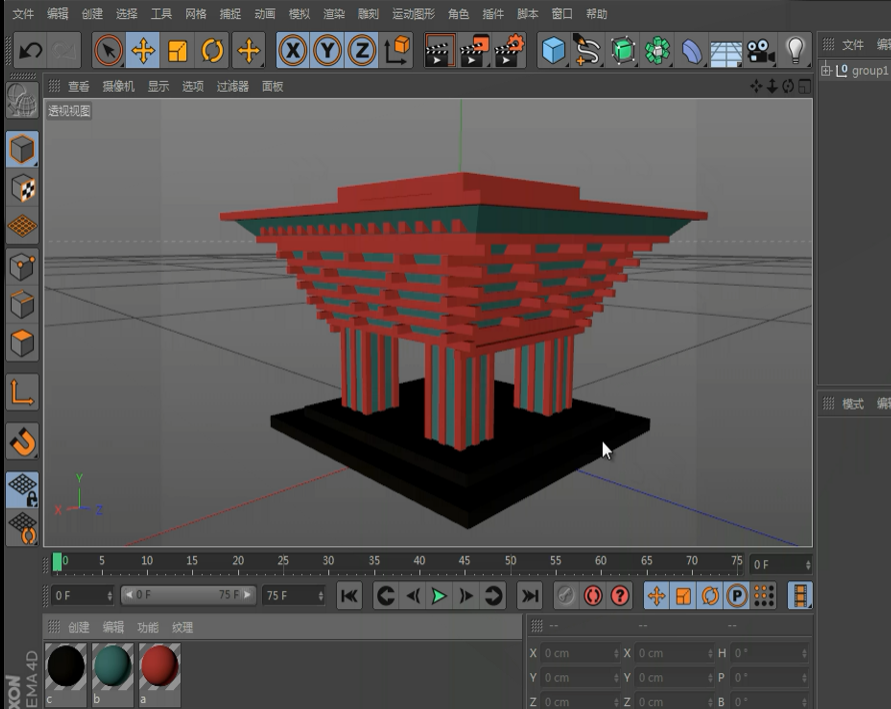Select teal material b

113,674
